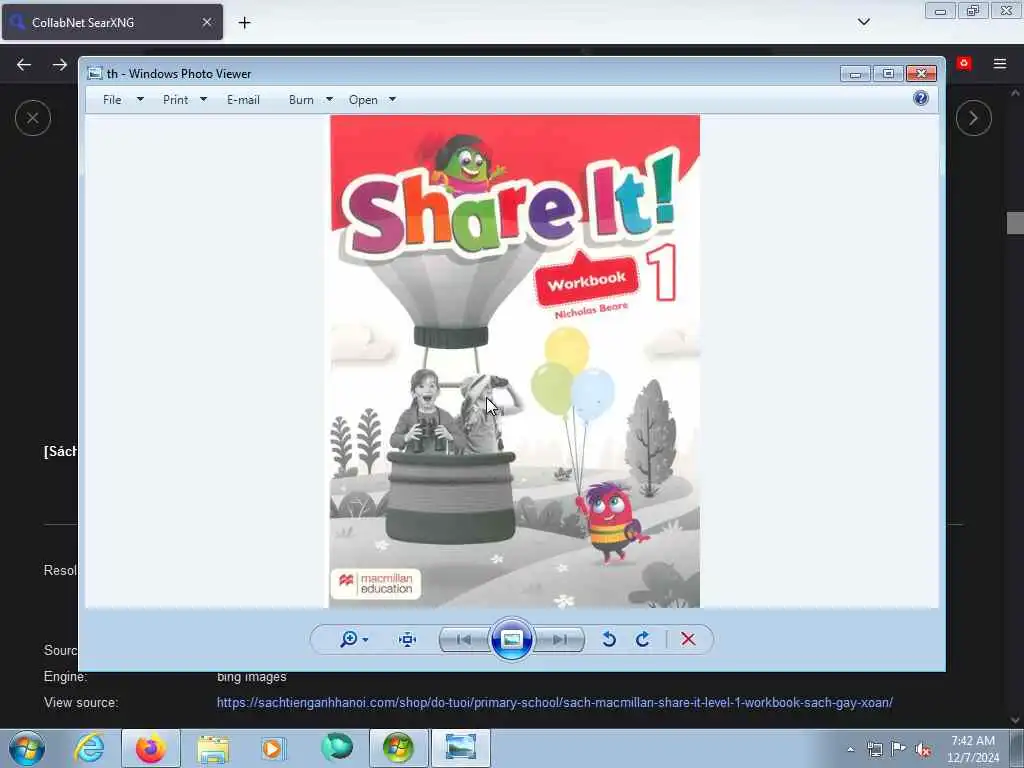Go to the next photo
The width and height of the screenshot is (1024, 768).
(x=560, y=639)
